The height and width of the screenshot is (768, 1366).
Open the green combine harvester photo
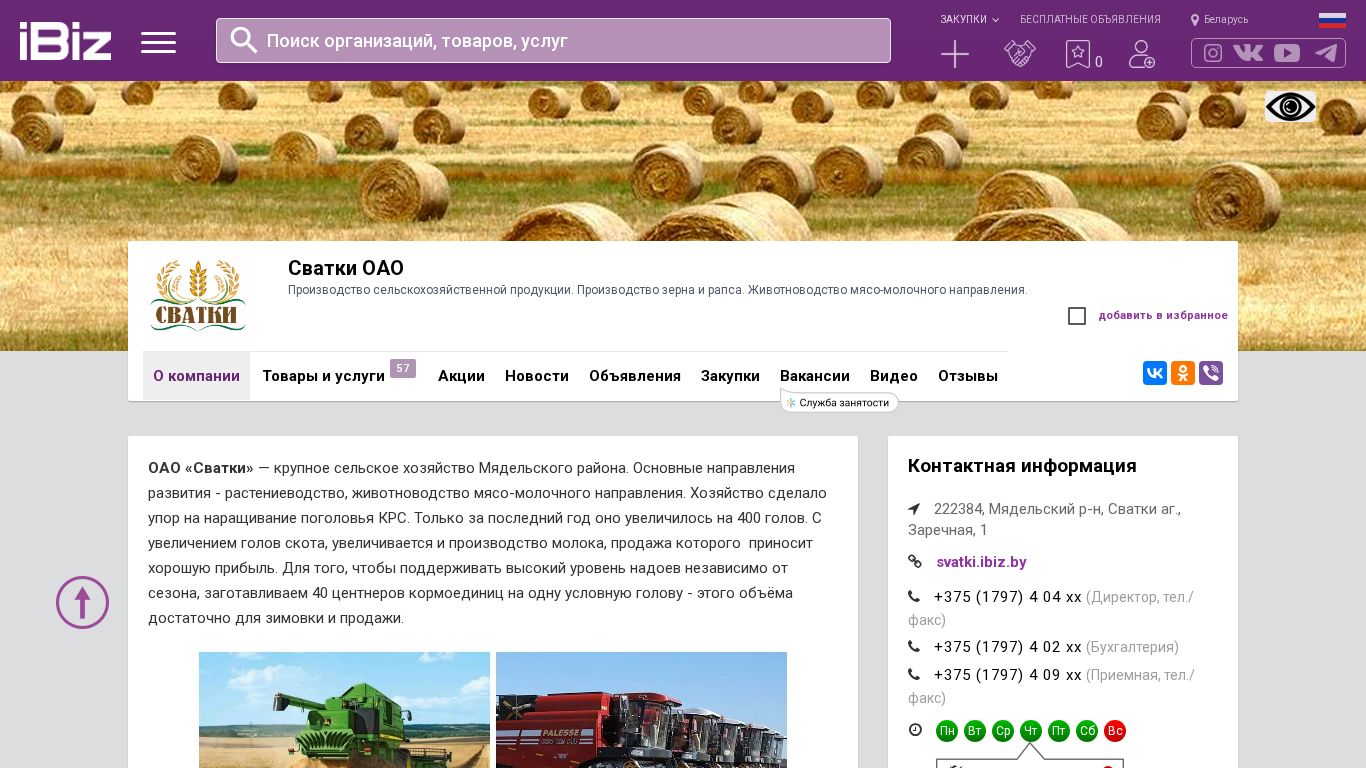344,710
